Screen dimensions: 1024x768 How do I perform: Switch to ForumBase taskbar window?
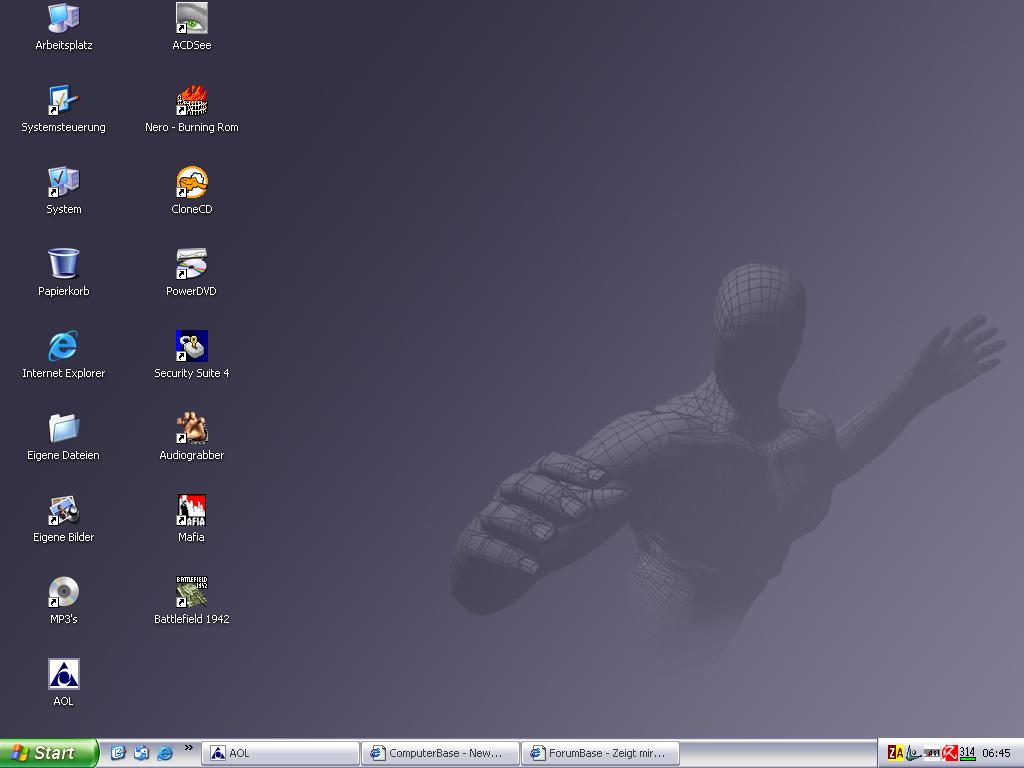[600, 753]
